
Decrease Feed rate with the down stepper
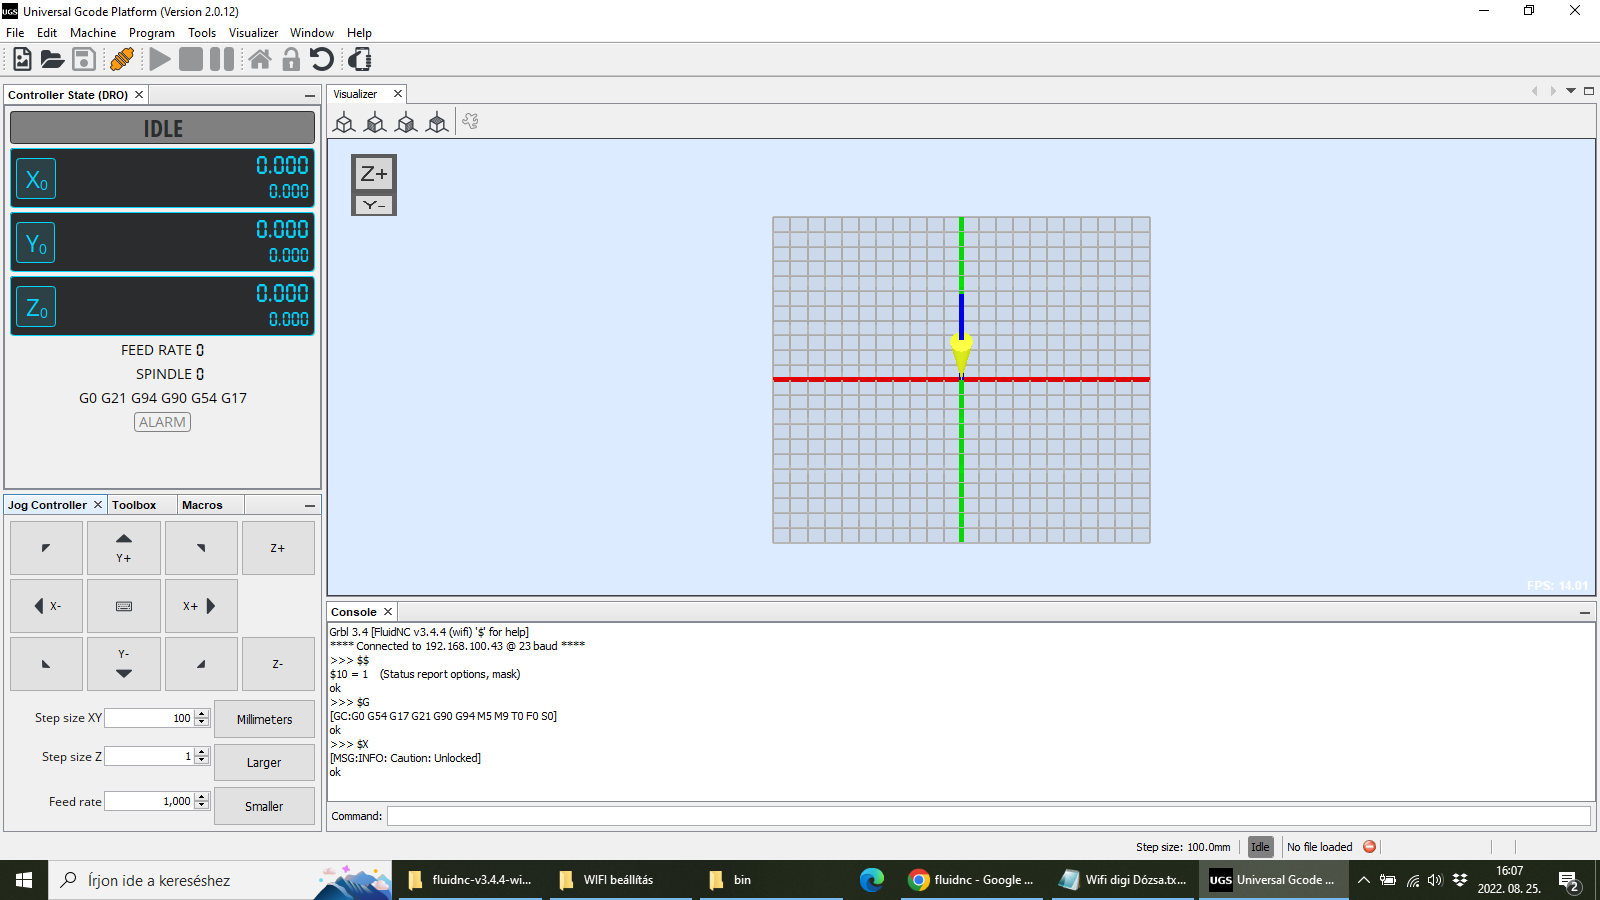[201, 806]
